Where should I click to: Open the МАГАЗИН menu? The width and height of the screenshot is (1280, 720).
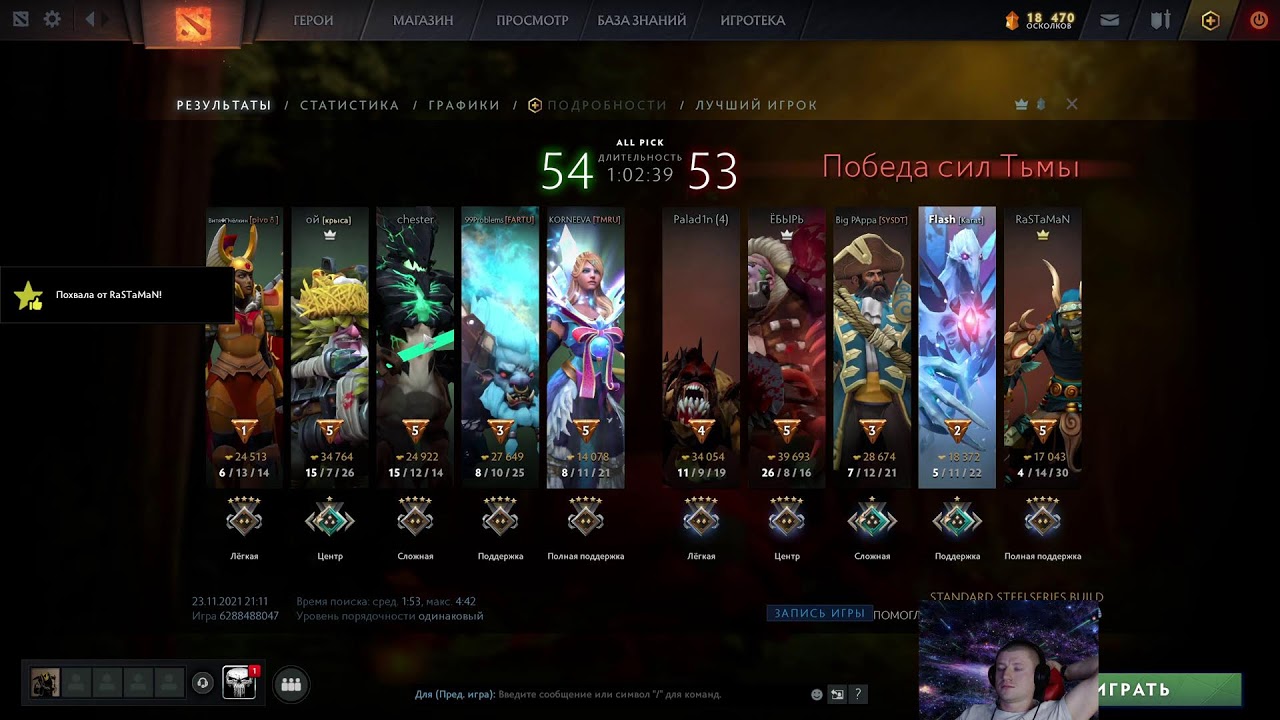coord(423,20)
